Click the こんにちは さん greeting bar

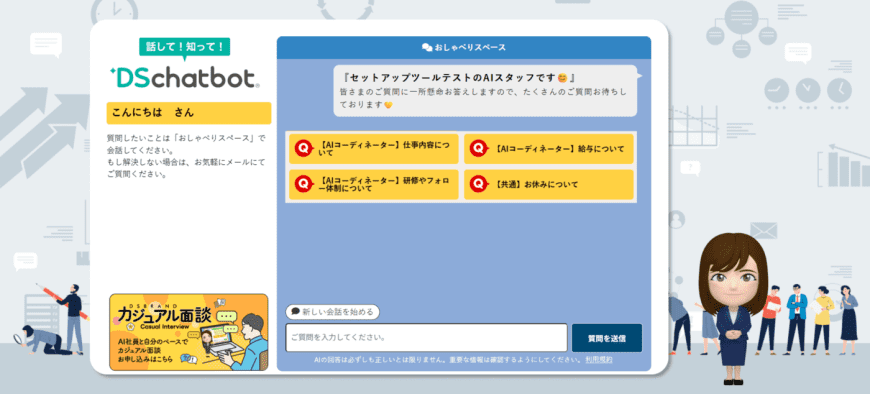pos(189,113)
